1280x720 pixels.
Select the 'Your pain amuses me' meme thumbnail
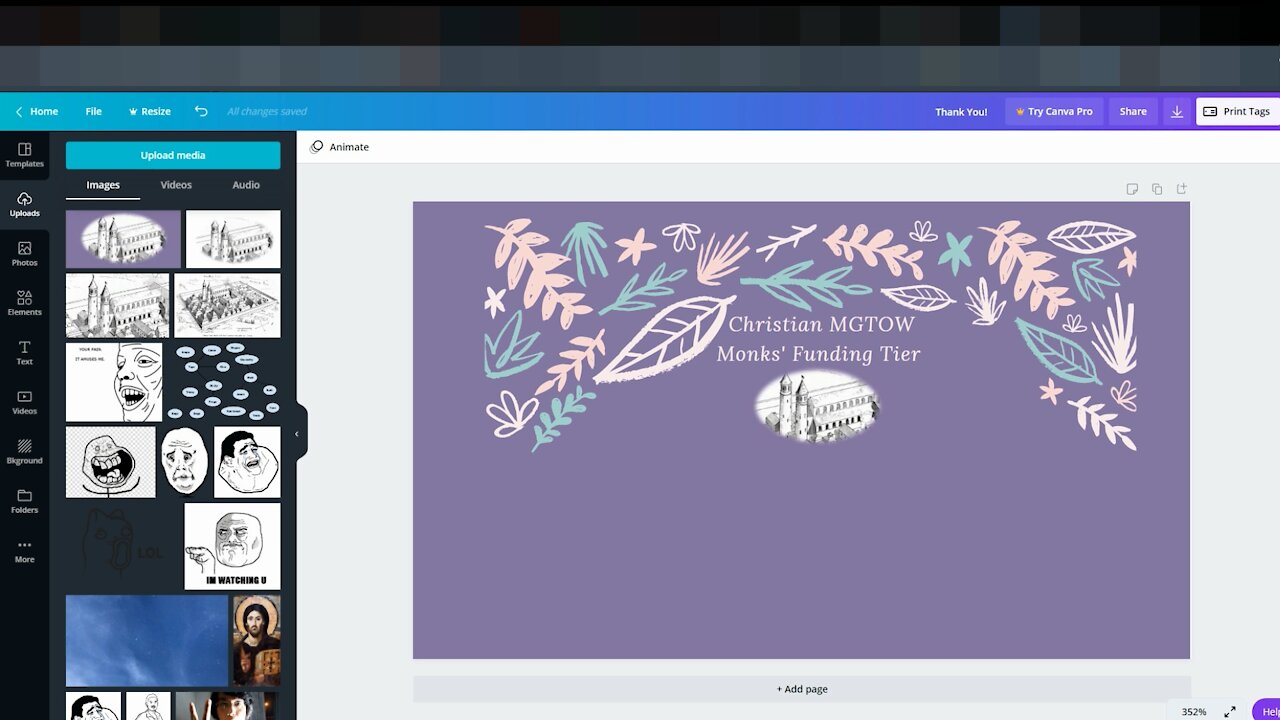(114, 382)
